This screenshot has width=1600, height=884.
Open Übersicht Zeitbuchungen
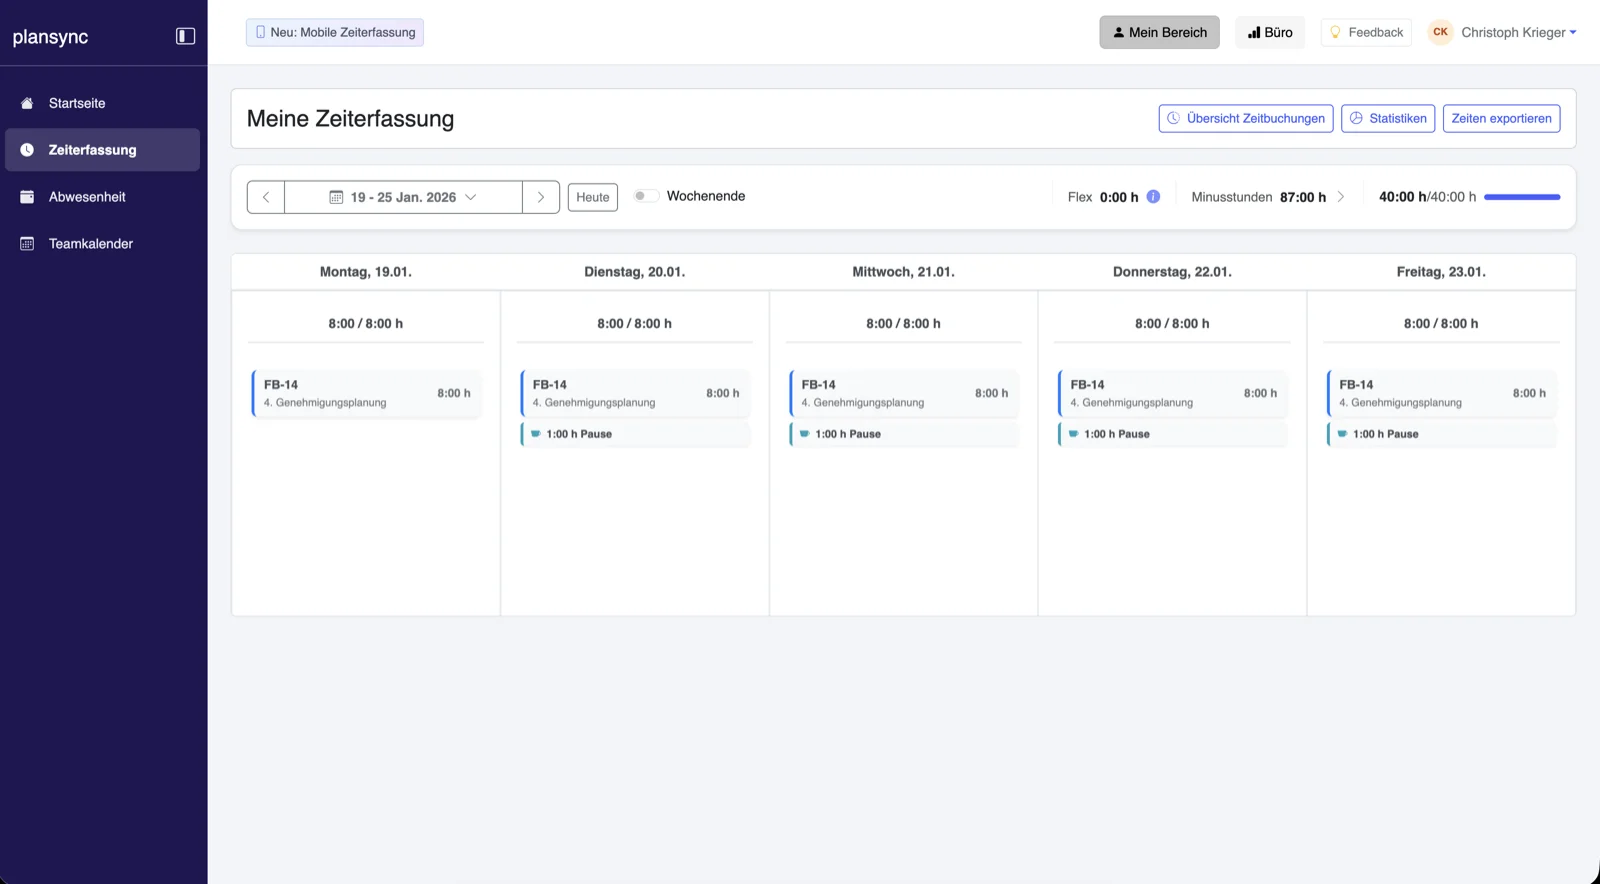1245,118
